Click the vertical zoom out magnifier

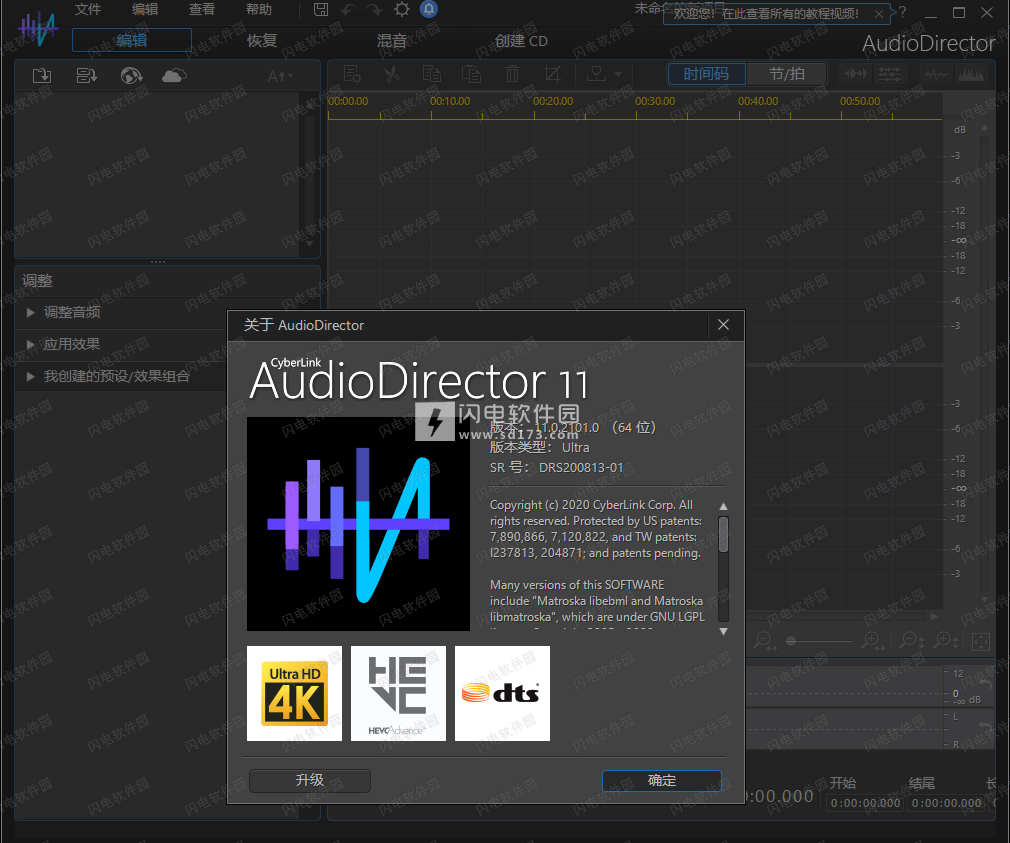tap(912, 641)
